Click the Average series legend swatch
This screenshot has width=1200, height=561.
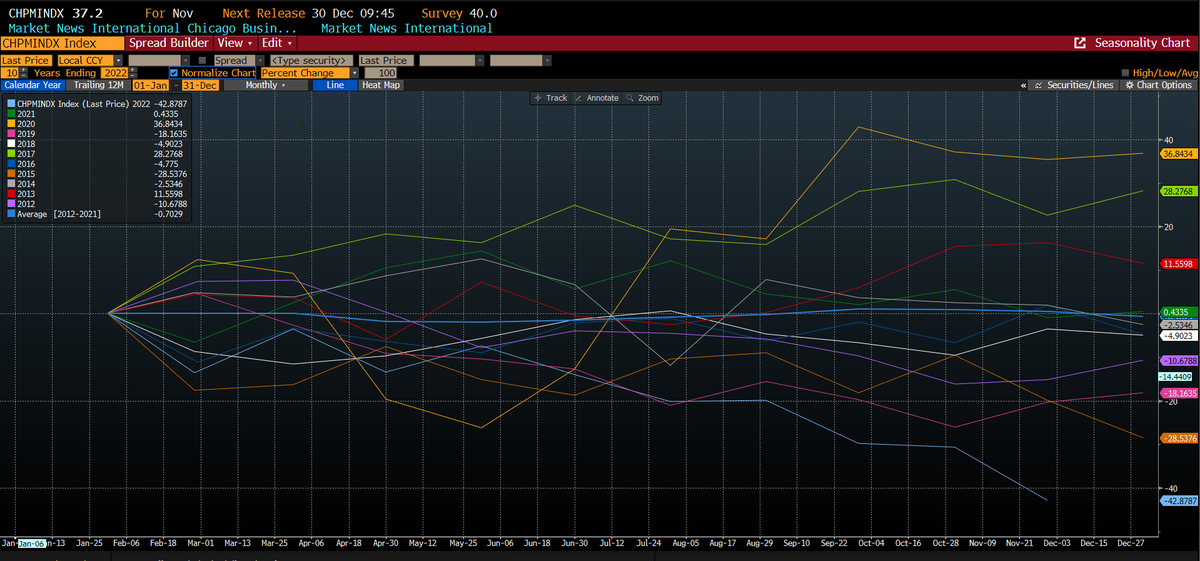(11, 214)
